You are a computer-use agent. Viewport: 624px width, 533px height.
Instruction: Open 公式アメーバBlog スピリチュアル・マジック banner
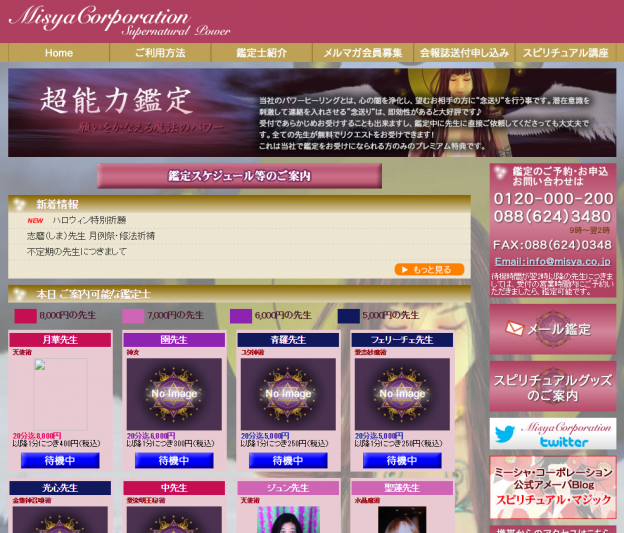(553, 488)
